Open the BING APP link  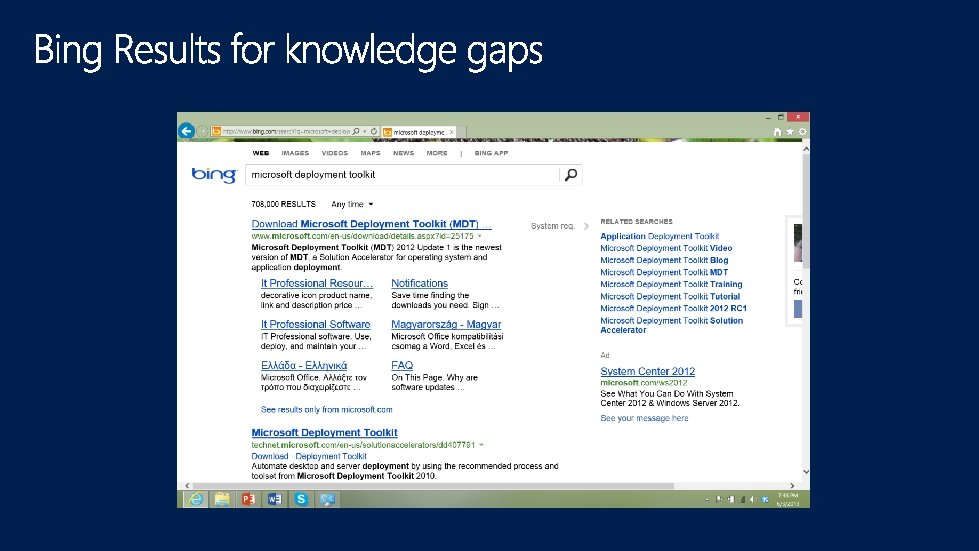tap(491, 153)
